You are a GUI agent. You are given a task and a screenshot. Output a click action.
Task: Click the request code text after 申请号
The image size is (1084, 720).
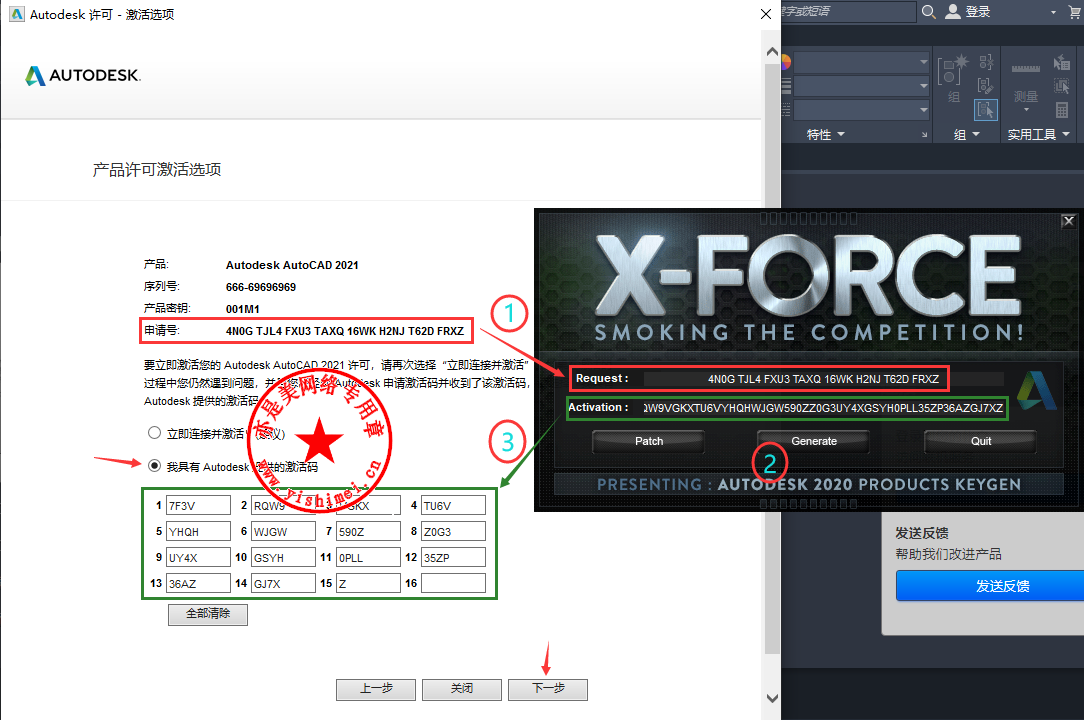coord(344,331)
